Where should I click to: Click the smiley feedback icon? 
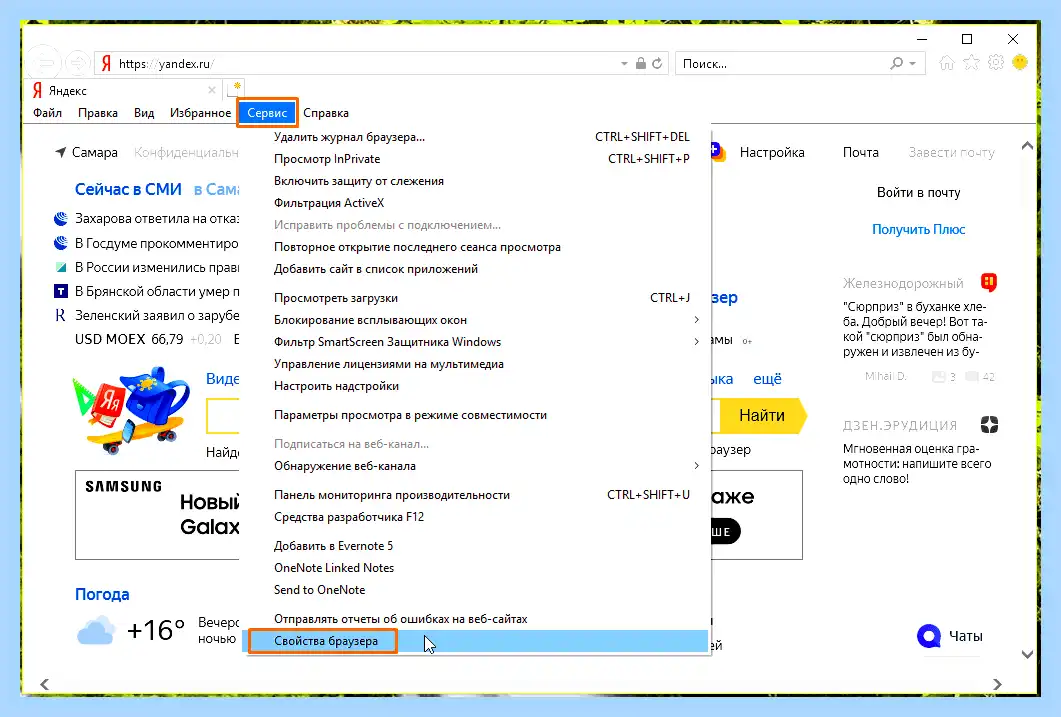1020,63
